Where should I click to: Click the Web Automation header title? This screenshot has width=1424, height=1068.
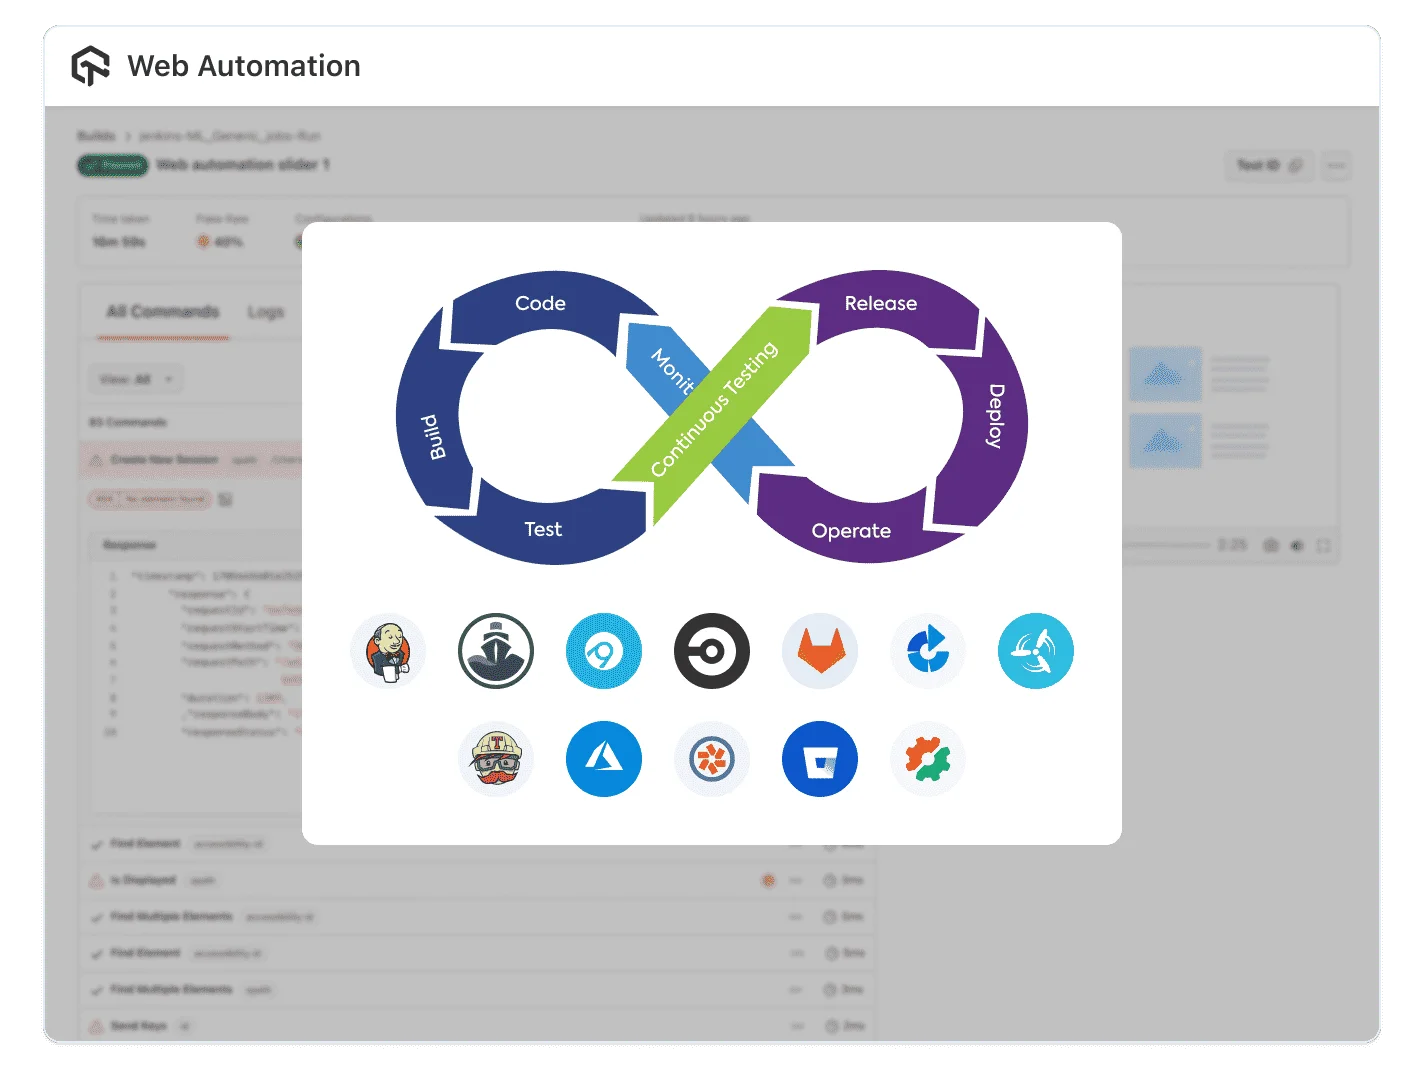click(x=244, y=66)
